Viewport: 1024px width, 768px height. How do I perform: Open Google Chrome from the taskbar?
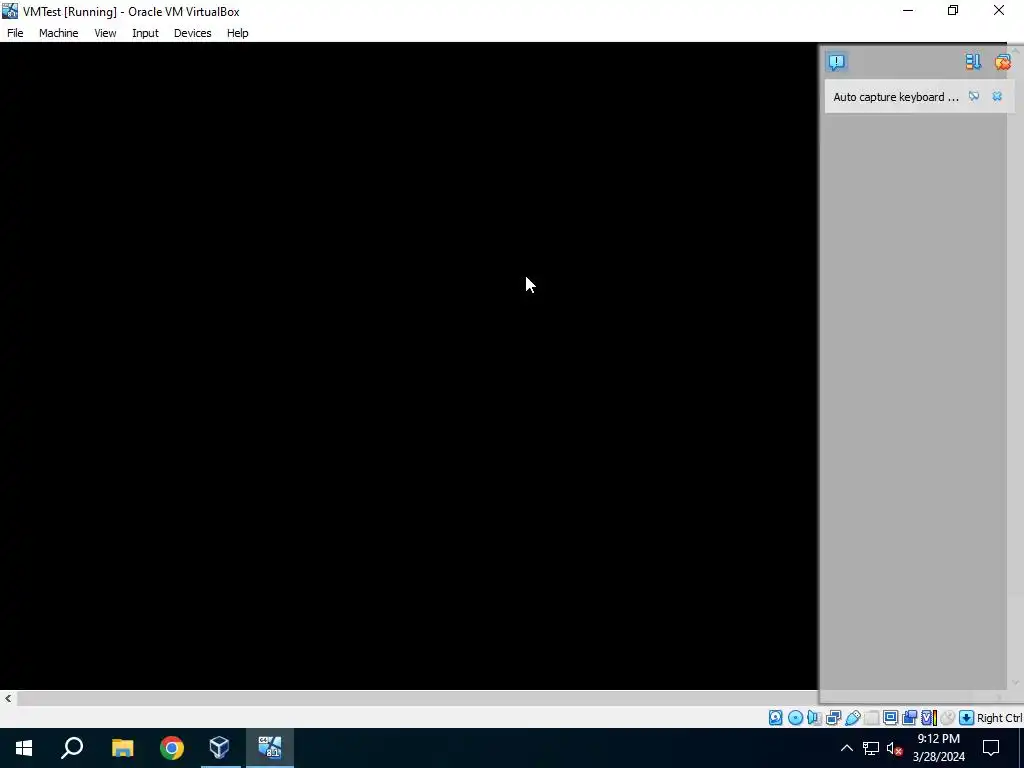tap(171, 748)
